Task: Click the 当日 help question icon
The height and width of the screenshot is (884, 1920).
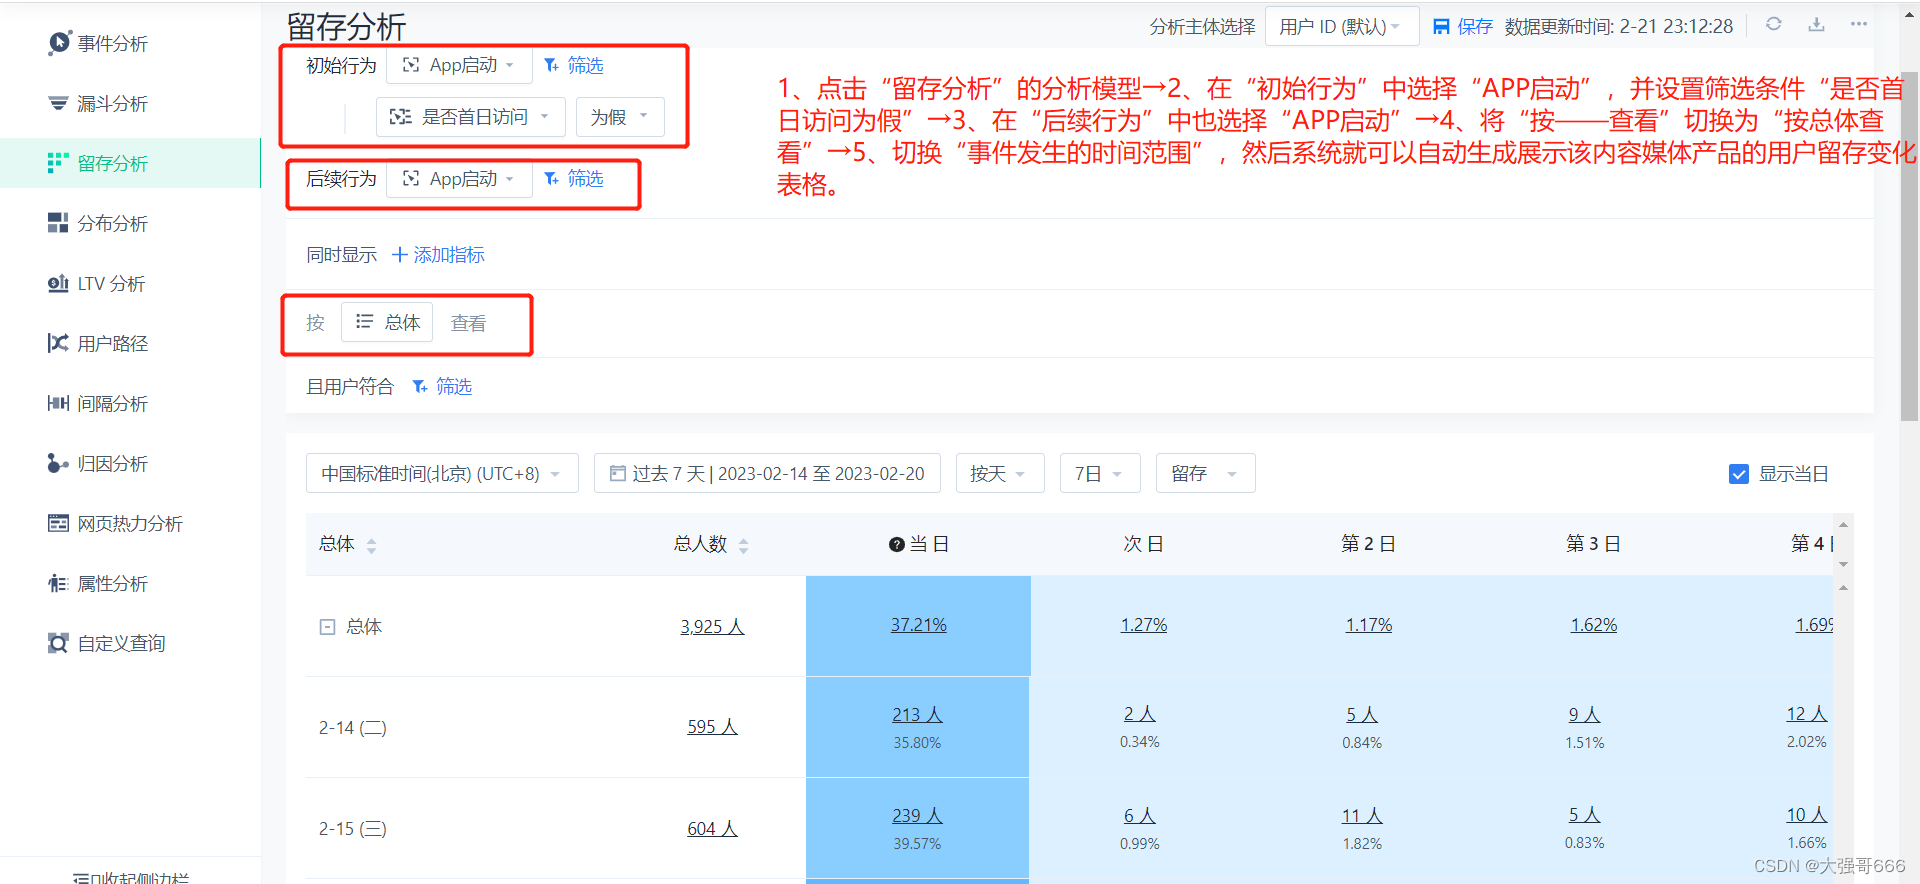Action: click(897, 545)
